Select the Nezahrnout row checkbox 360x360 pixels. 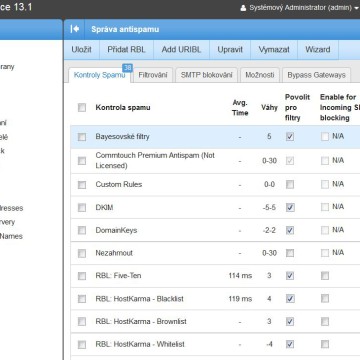[82, 253]
